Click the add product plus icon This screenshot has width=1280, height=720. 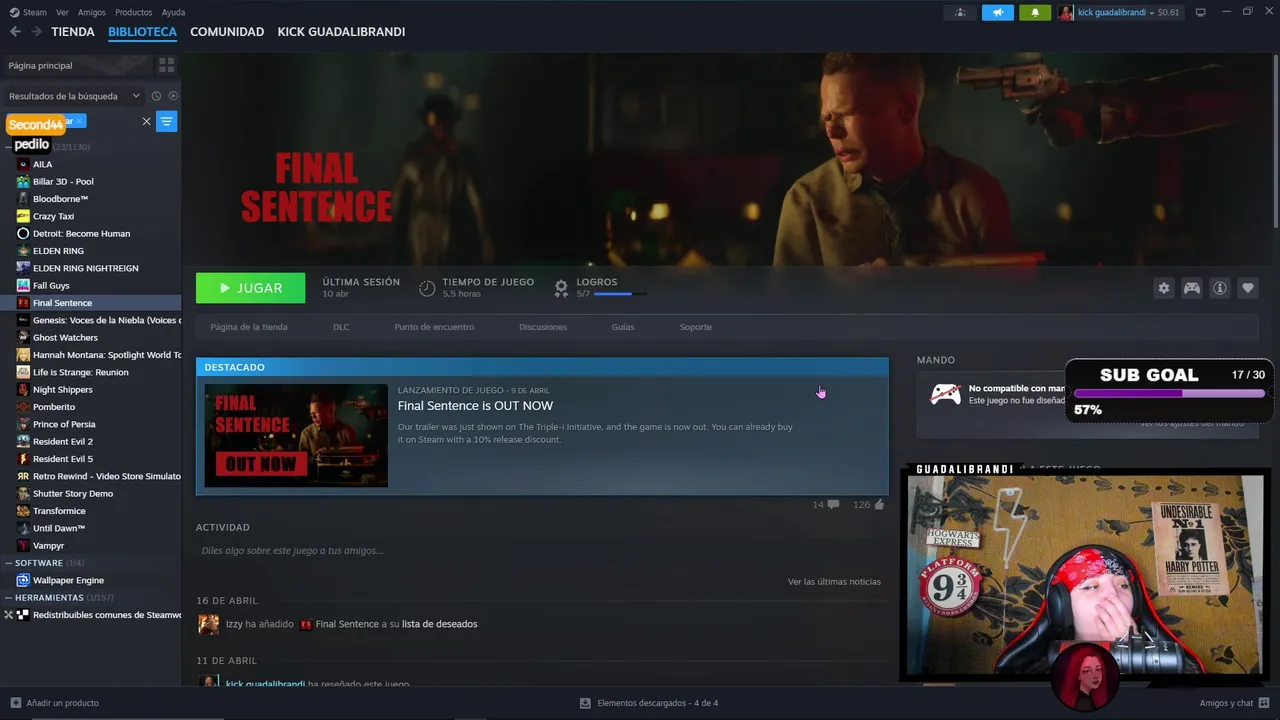15,703
